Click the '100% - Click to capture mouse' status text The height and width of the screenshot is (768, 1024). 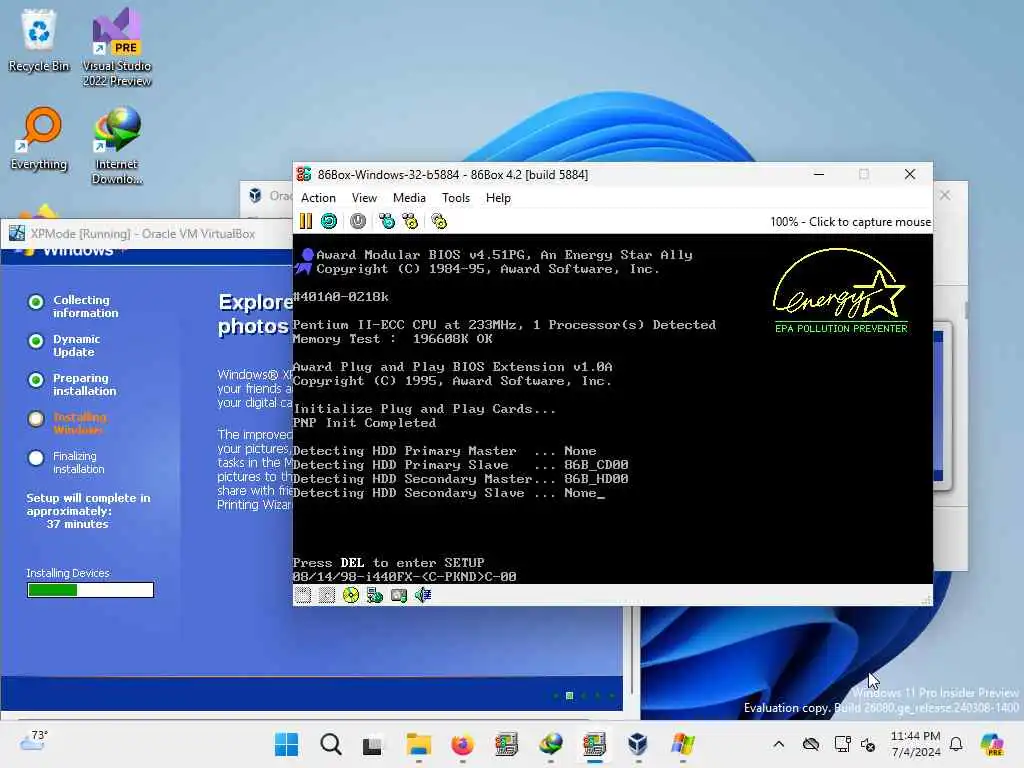[850, 222]
